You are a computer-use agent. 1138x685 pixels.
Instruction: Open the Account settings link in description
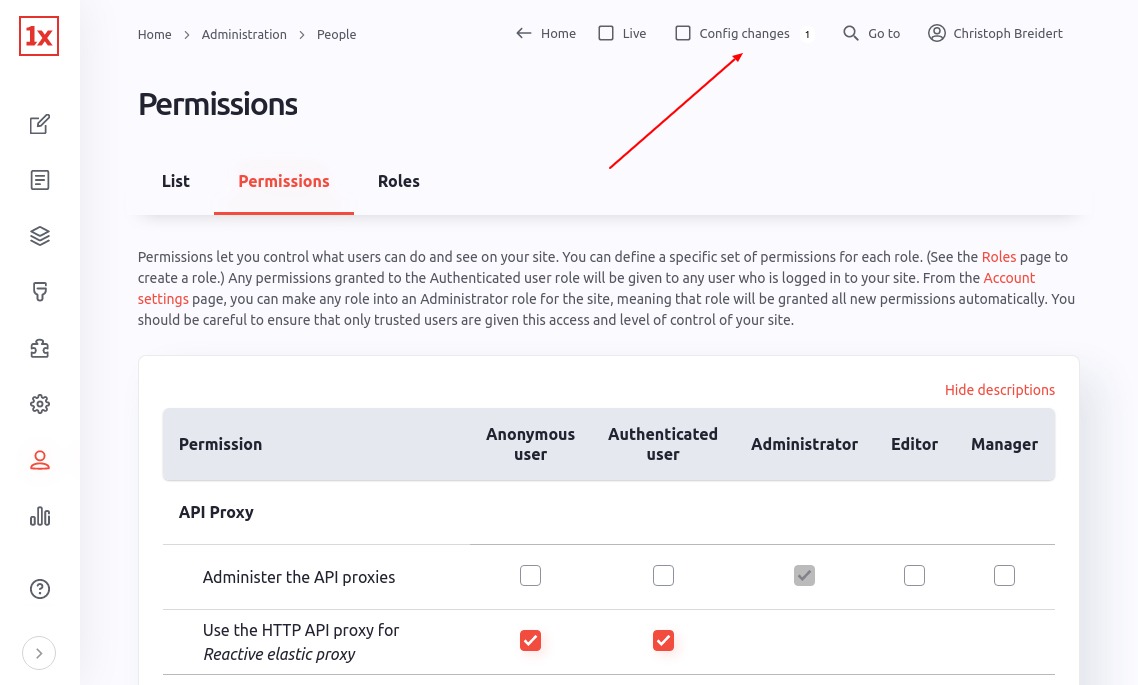pos(1009,278)
